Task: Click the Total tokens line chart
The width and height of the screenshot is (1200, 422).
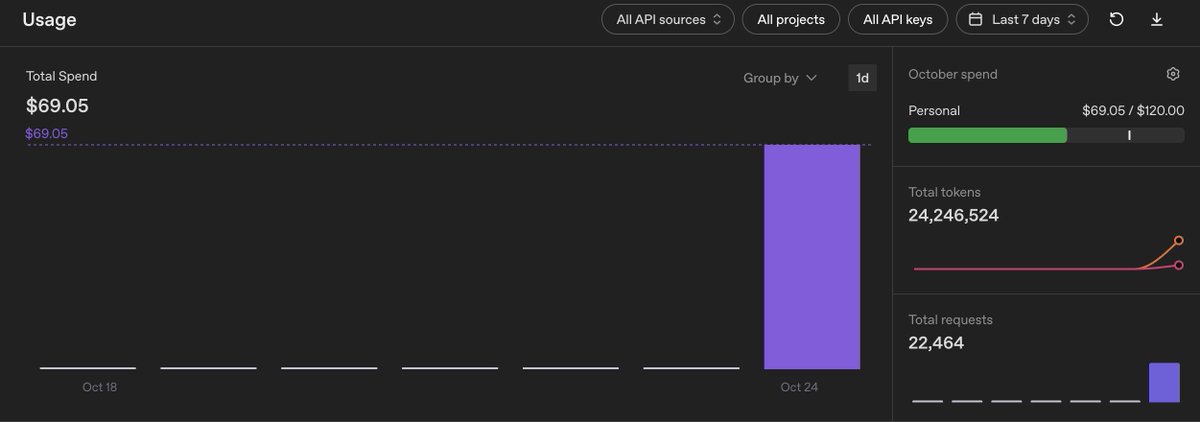Action: pos(1047,255)
